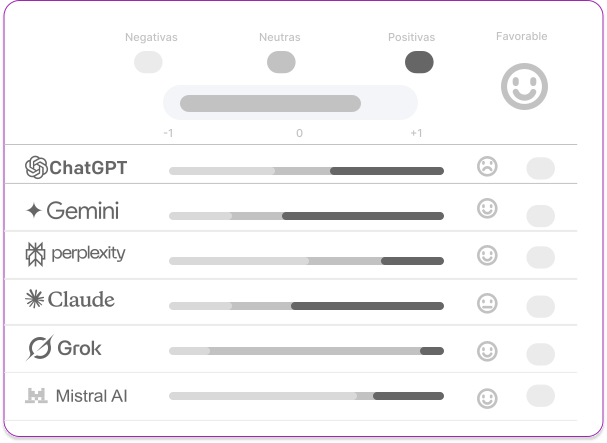Toggle the Mistral AI row switch
The image size is (607, 443).
[x=540, y=395]
